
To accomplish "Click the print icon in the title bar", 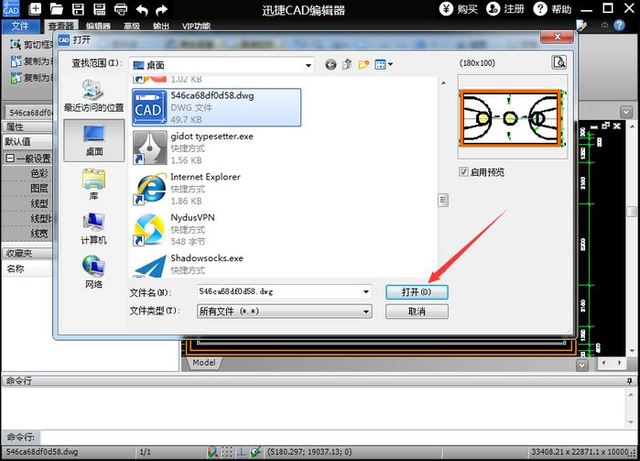I will click(121, 9).
